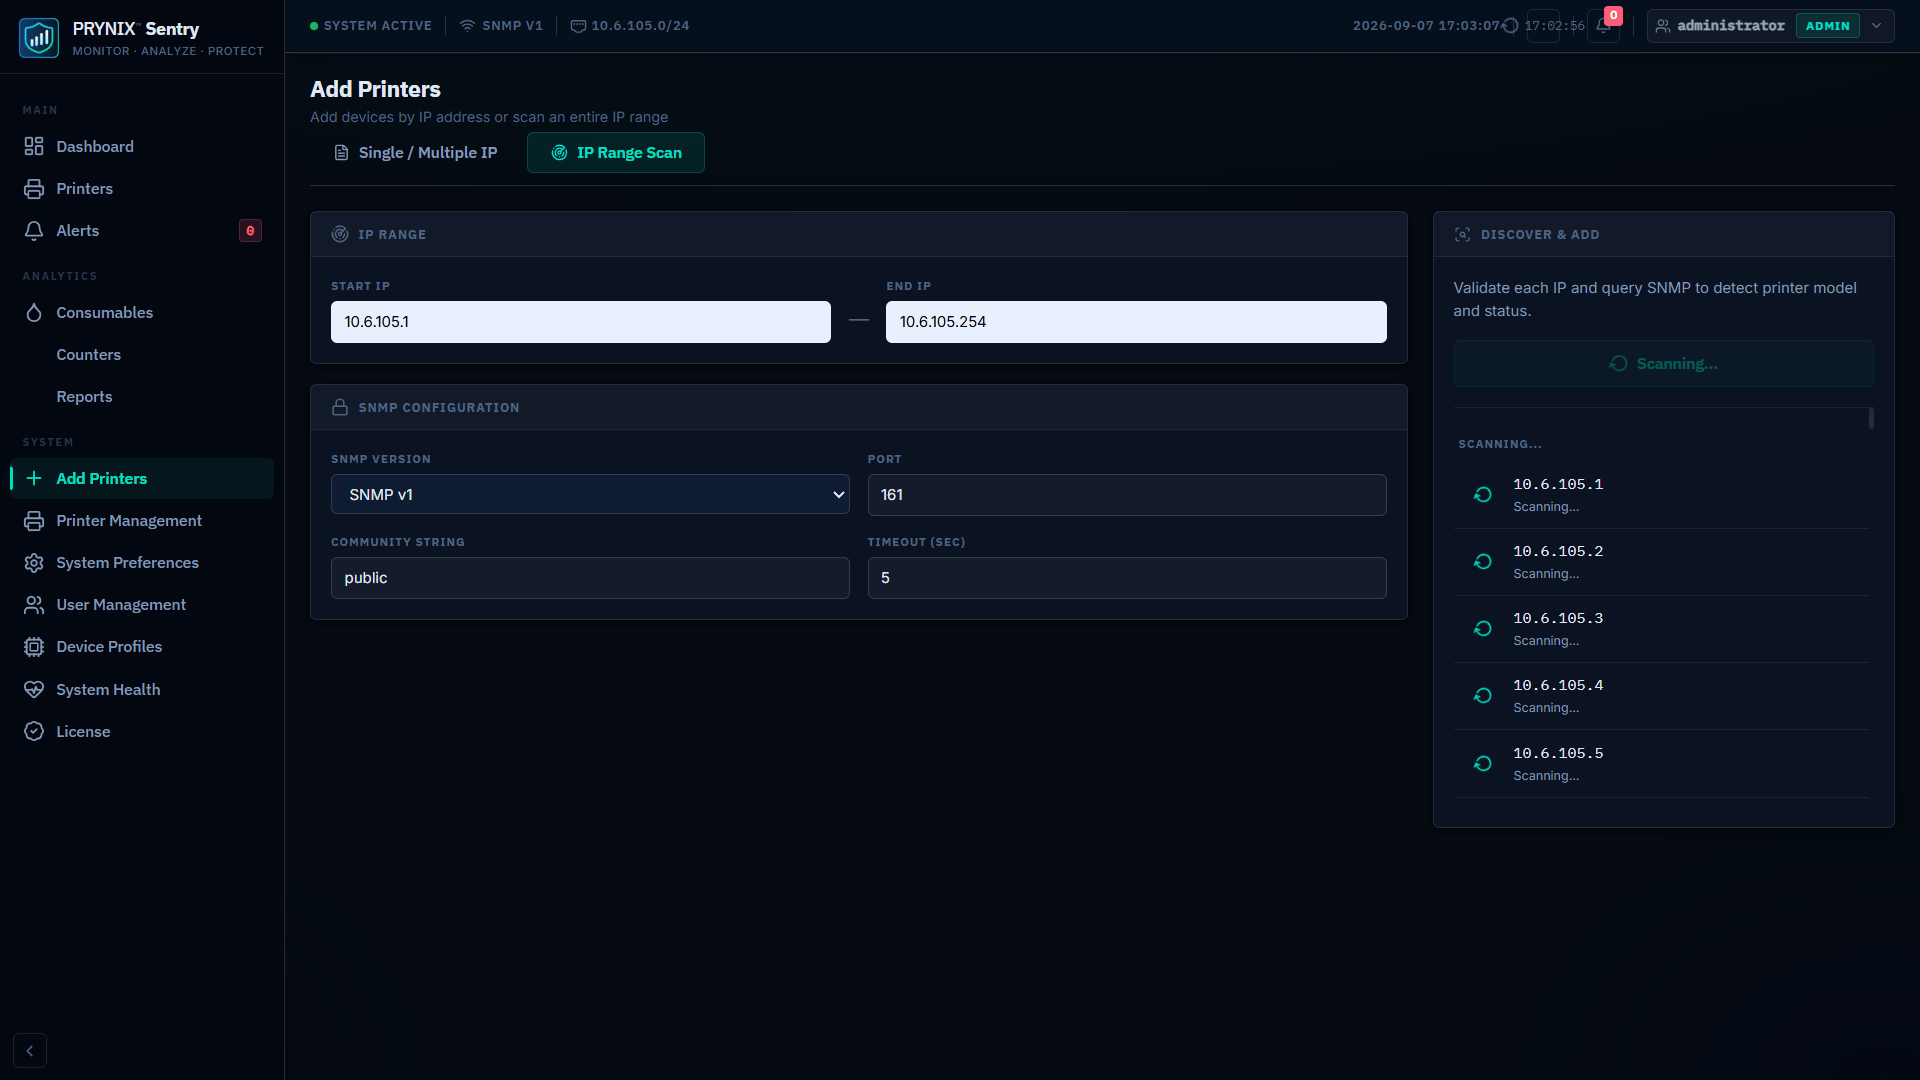
Task: Click the 10.6.105.0/24 subnet label
Action: (640, 26)
